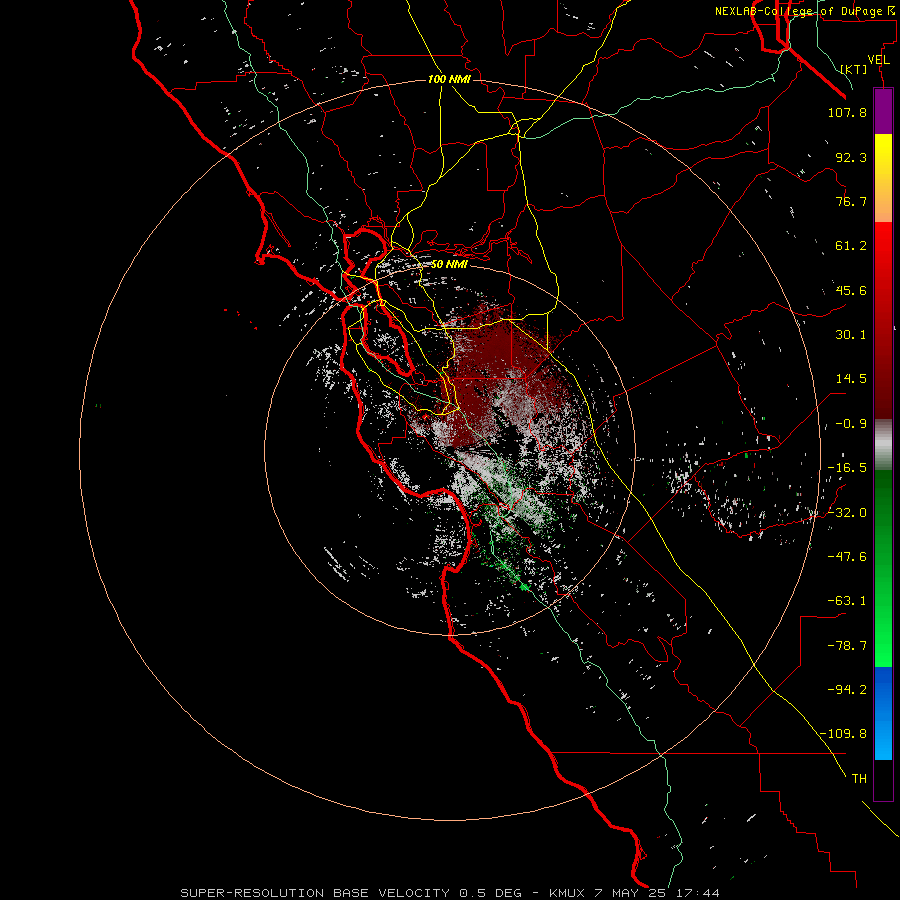Image resolution: width=900 pixels, height=900 pixels.
Task: Click the Super-Resolution Base Velocity caption text
Action: click(450, 893)
